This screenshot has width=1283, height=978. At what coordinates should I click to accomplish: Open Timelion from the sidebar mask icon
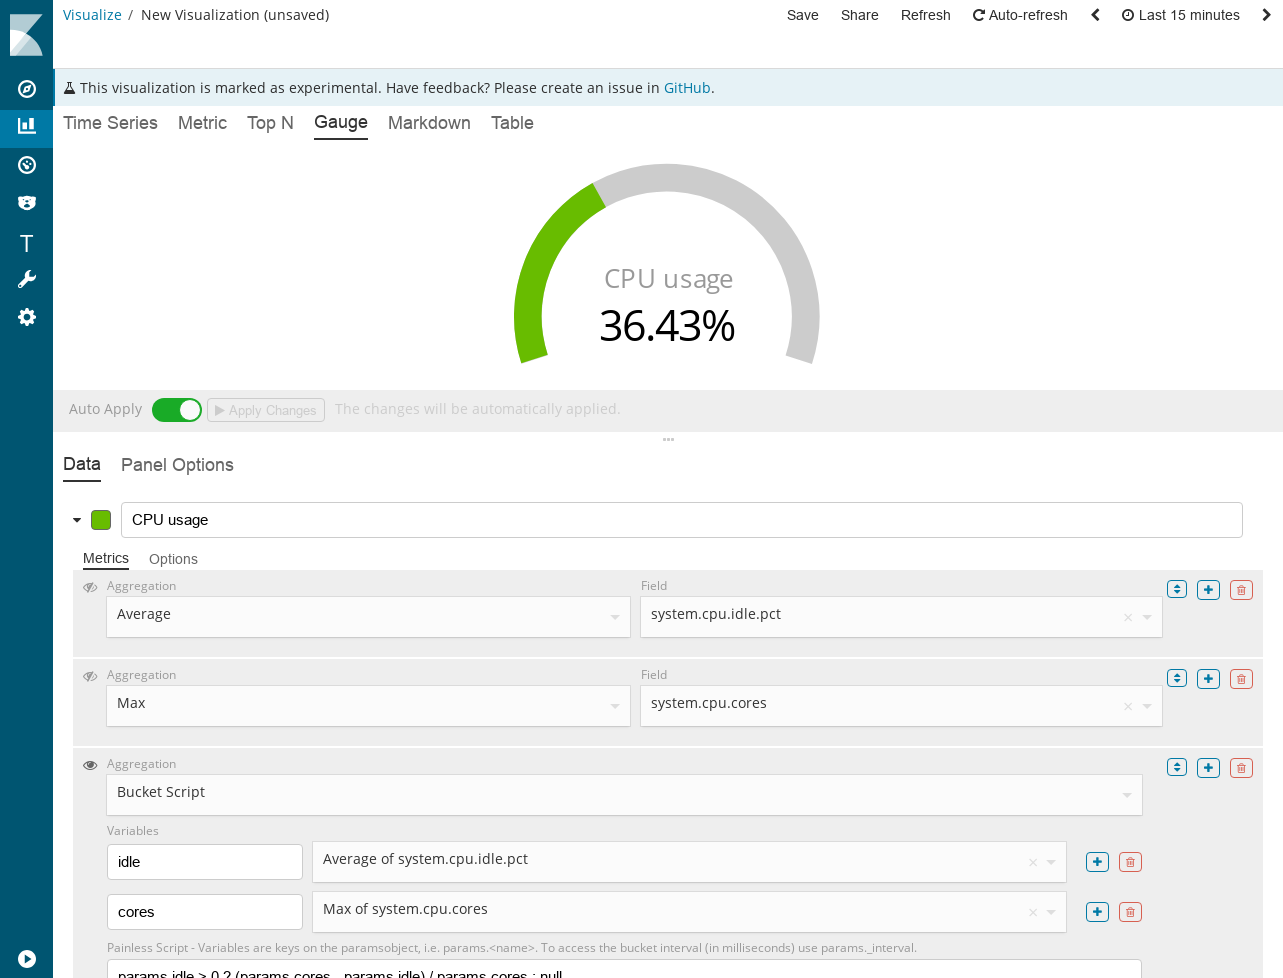click(27, 203)
